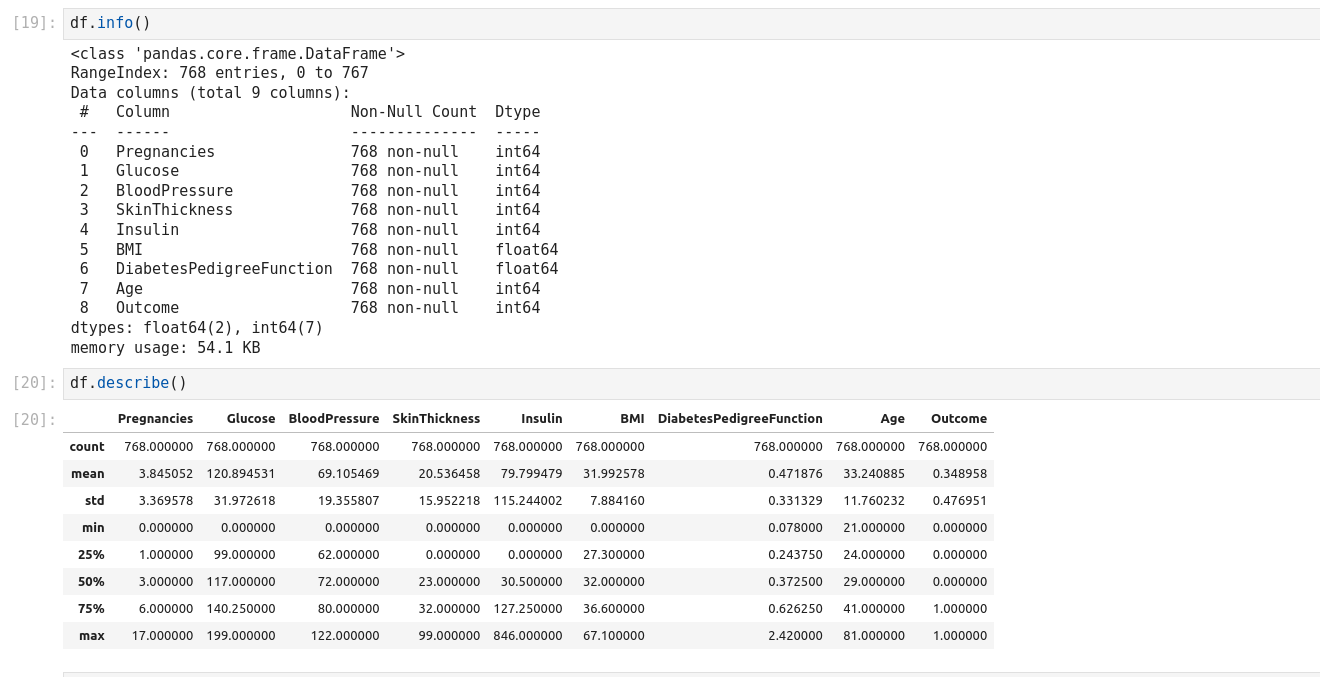
Task: Select the [19] input cell prompt
Action: coord(34,23)
